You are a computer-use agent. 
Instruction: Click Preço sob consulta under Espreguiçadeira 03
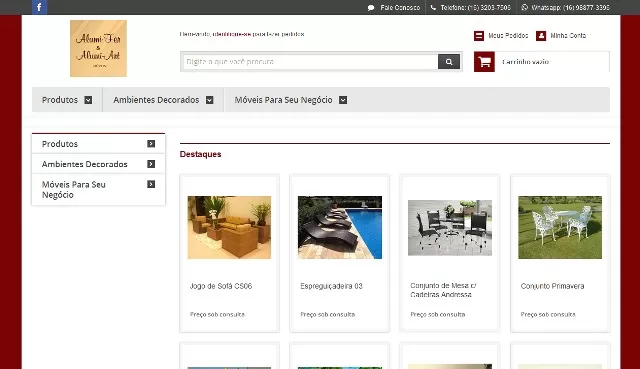coord(328,315)
